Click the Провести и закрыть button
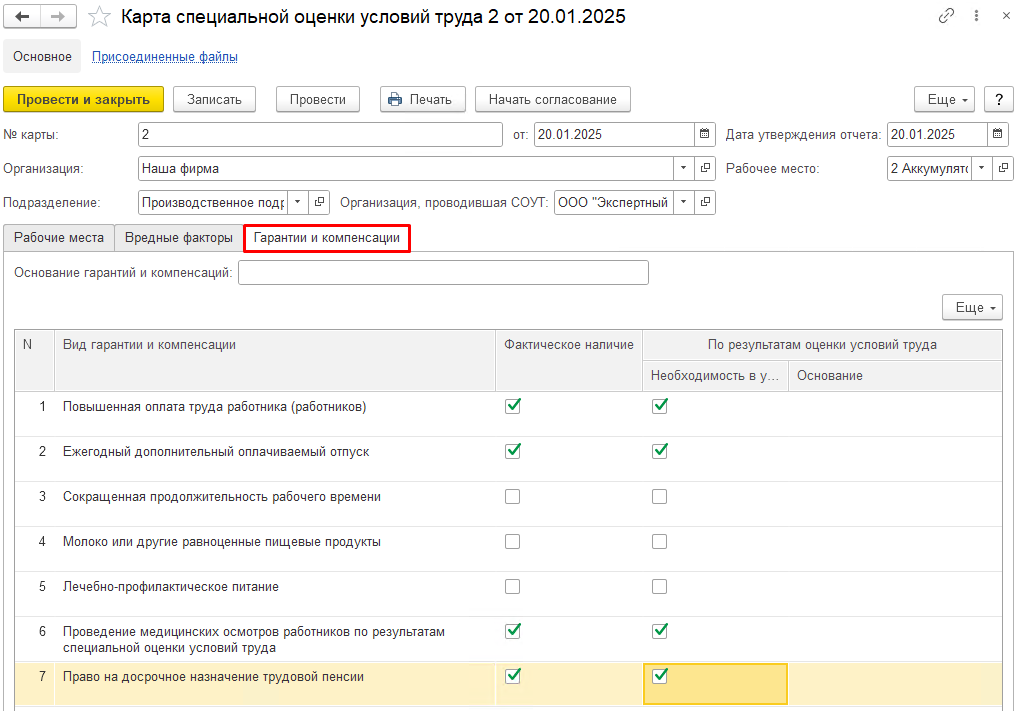1018x711 pixels. coord(83,99)
